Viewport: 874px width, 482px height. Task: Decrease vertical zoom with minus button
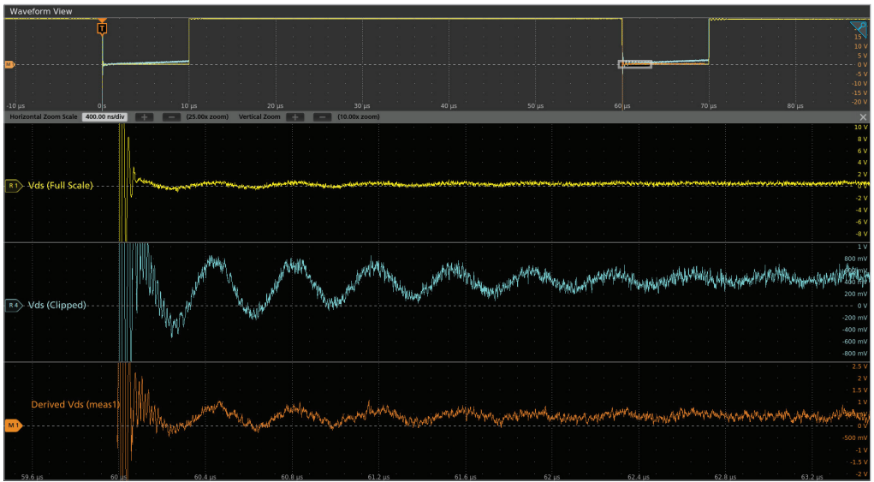320,116
